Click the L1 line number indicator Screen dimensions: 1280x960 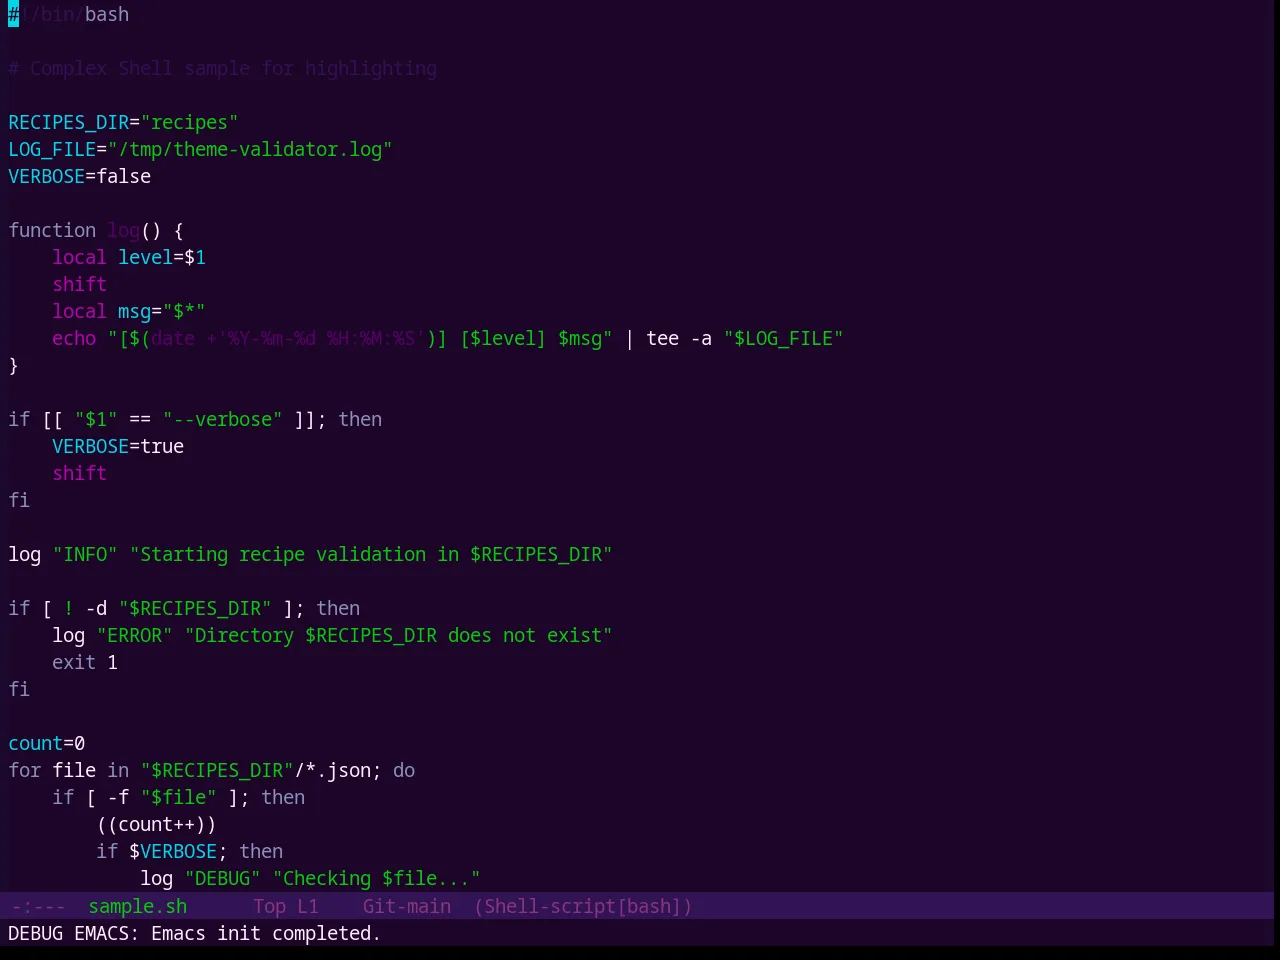[308, 906]
